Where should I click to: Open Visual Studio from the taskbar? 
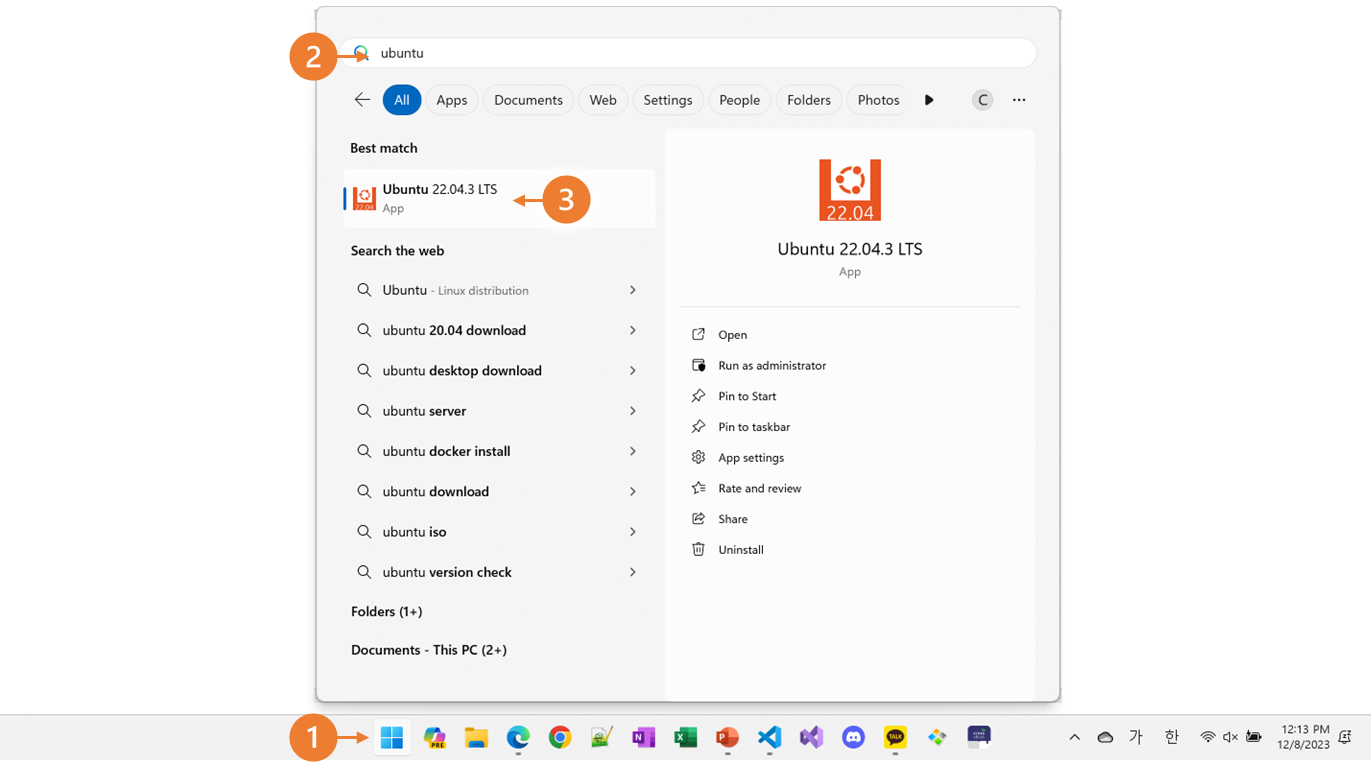811,738
